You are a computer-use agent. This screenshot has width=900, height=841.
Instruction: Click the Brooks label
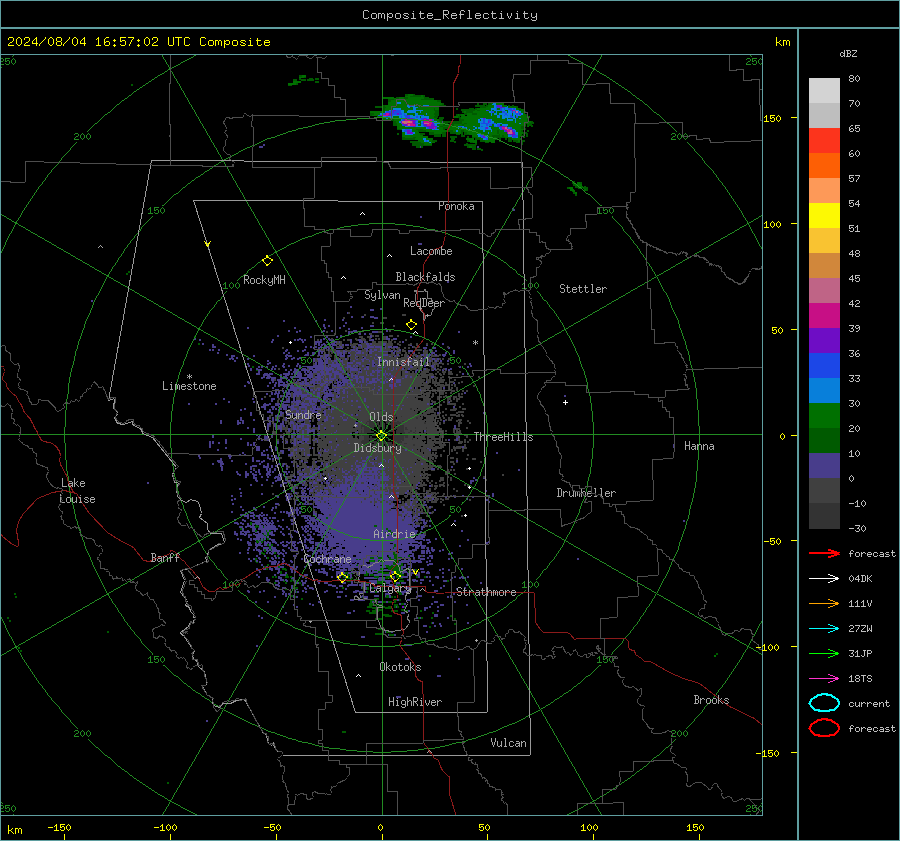[x=711, y=700]
